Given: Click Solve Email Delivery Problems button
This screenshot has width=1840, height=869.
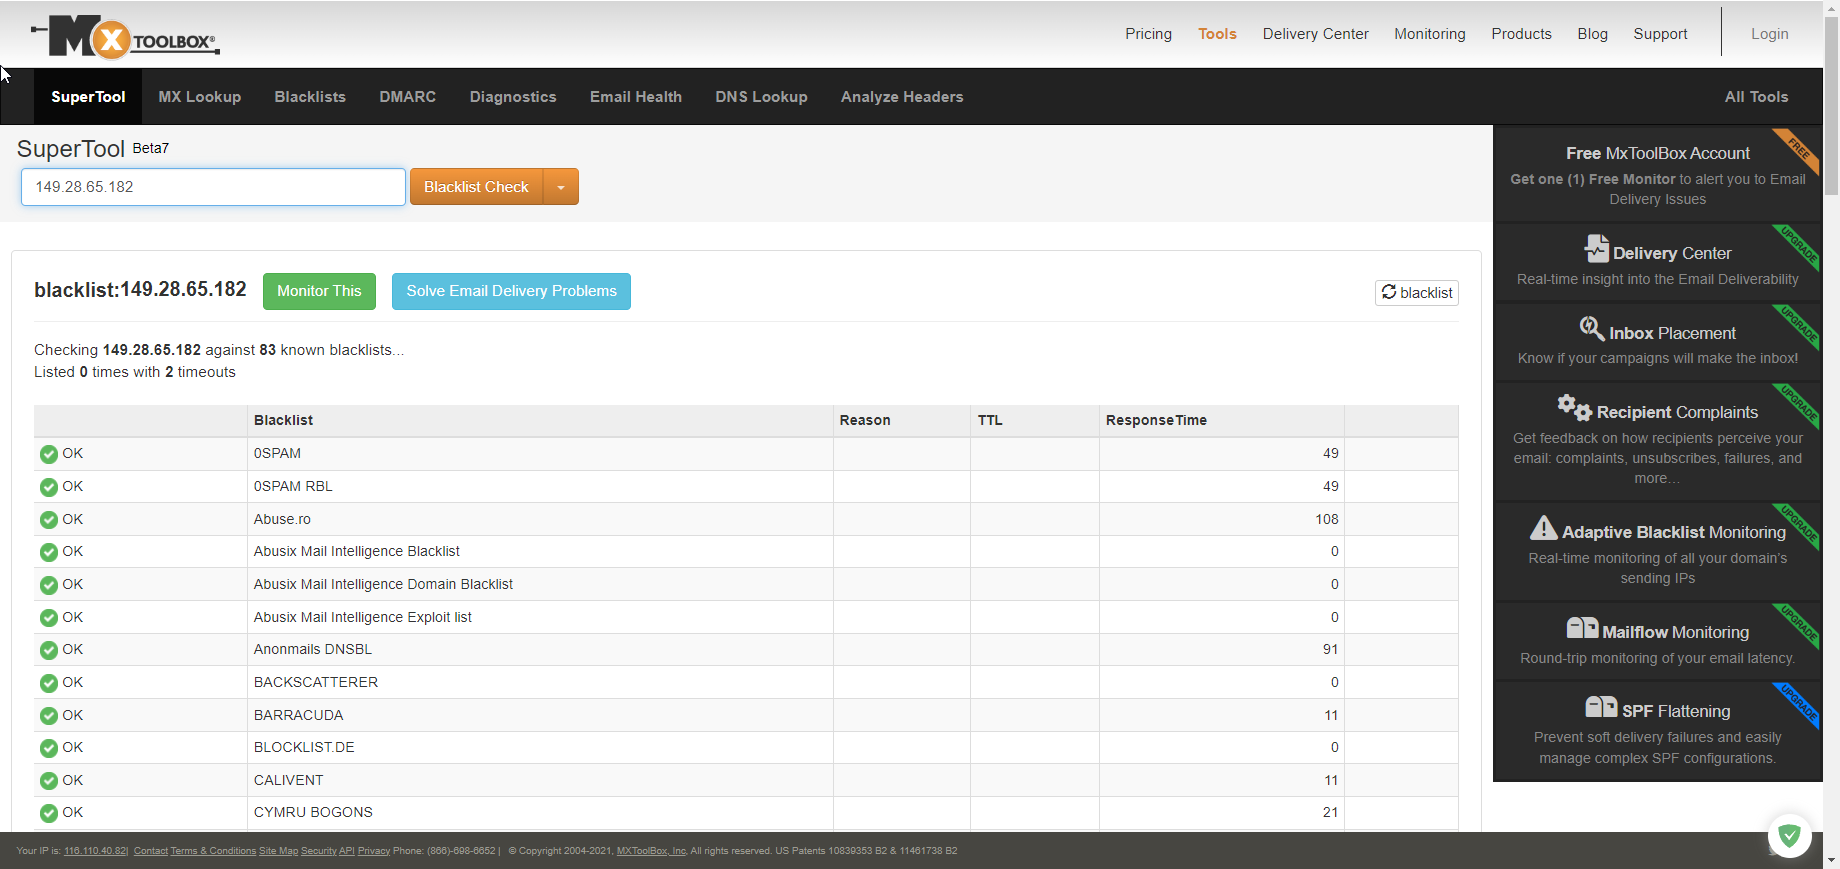Looking at the screenshot, I should point(511,291).
